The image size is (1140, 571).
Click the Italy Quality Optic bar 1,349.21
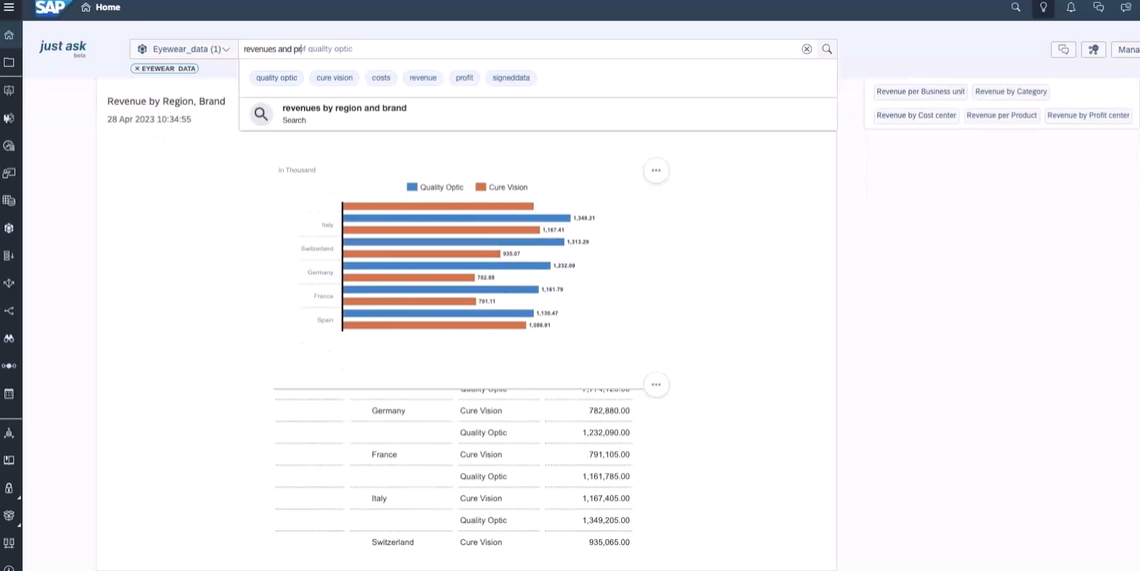[x=457, y=218]
